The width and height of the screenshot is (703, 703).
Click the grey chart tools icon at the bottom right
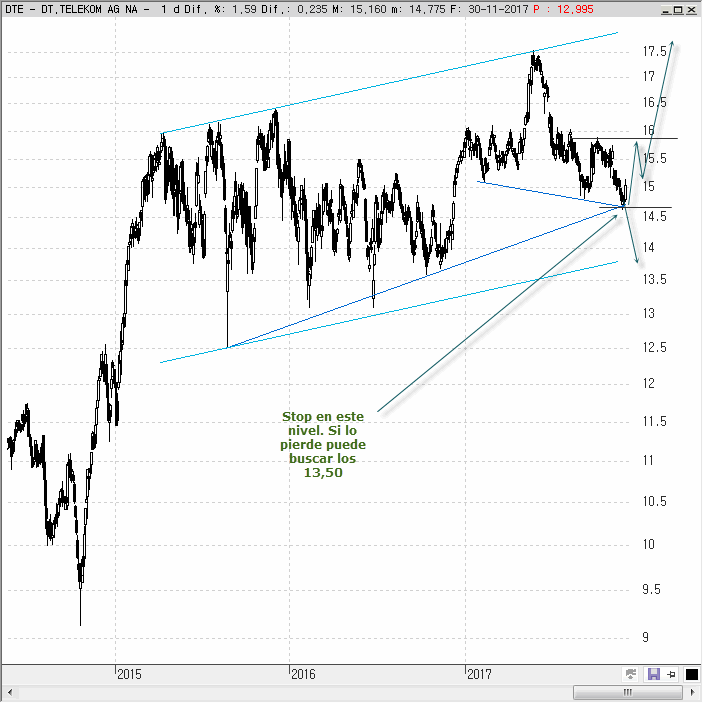click(x=631, y=674)
